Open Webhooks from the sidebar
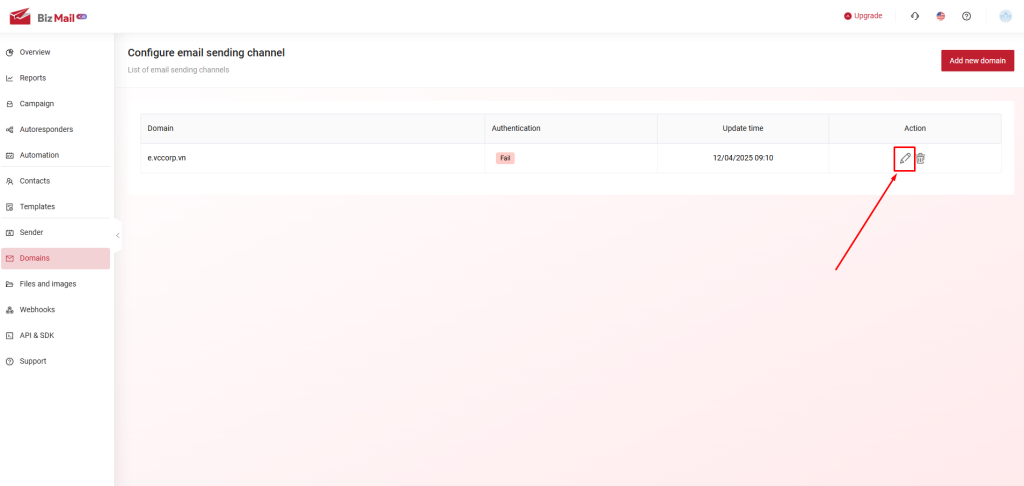The image size is (1024, 486). coord(37,310)
